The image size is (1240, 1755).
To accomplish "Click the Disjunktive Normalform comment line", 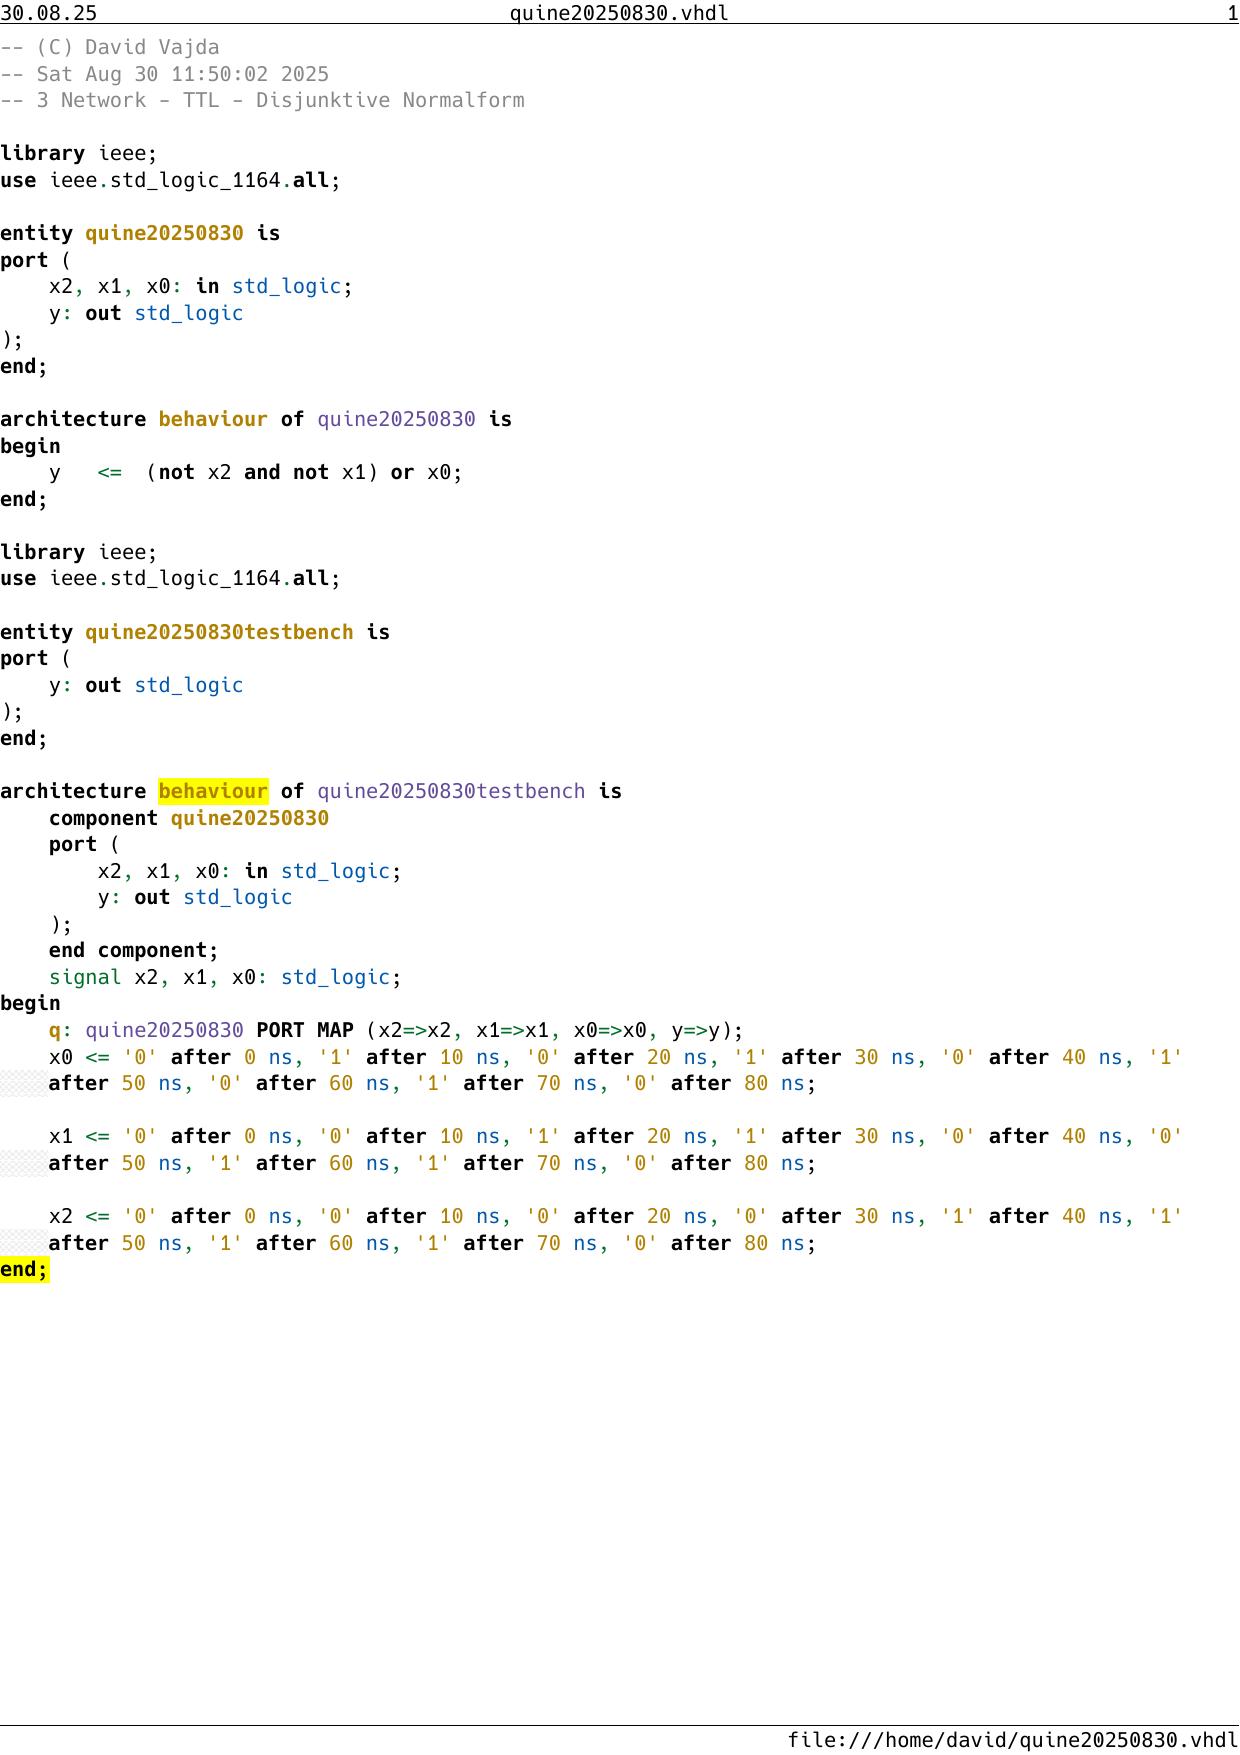I will pyautogui.click(x=262, y=100).
